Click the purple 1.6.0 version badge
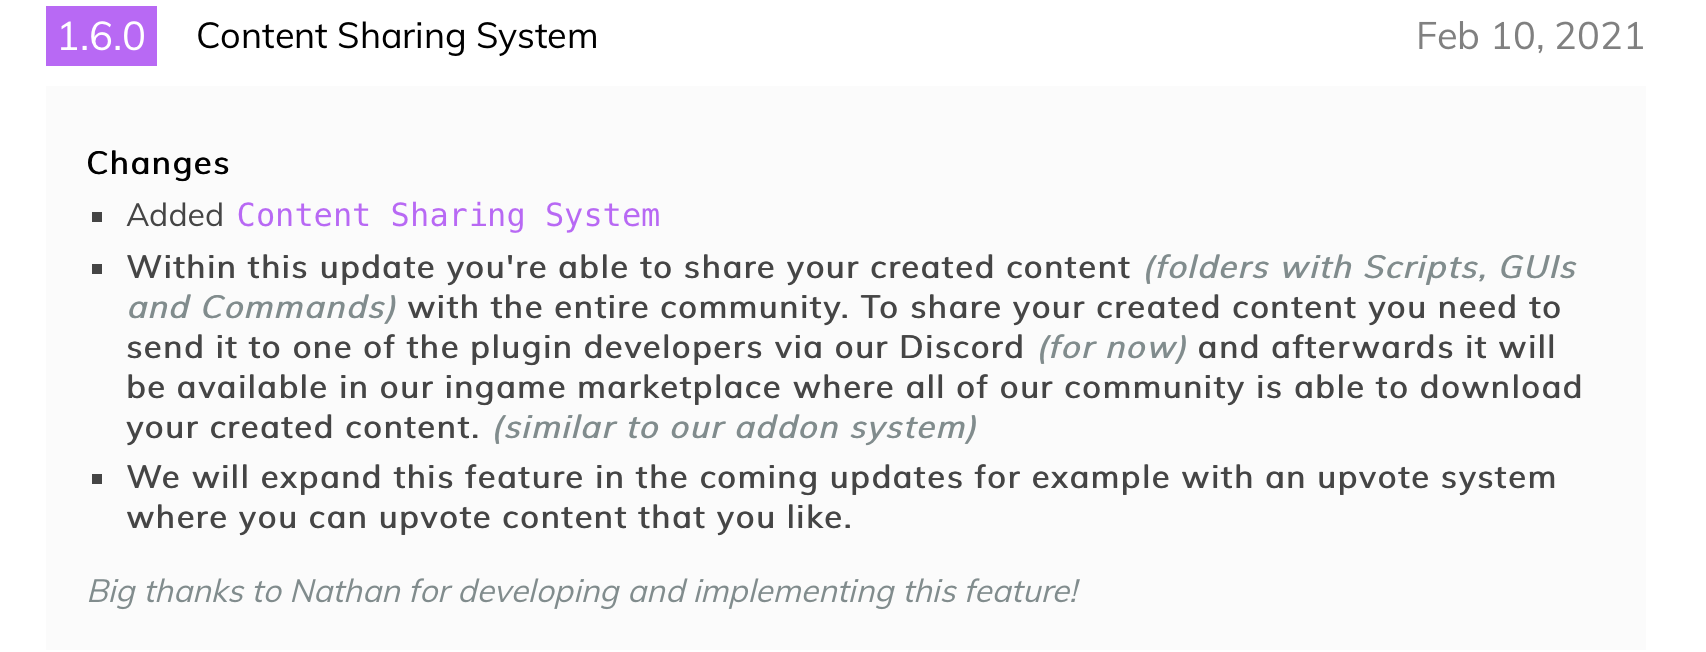Screen dimensions: 1706x652 pos(101,36)
